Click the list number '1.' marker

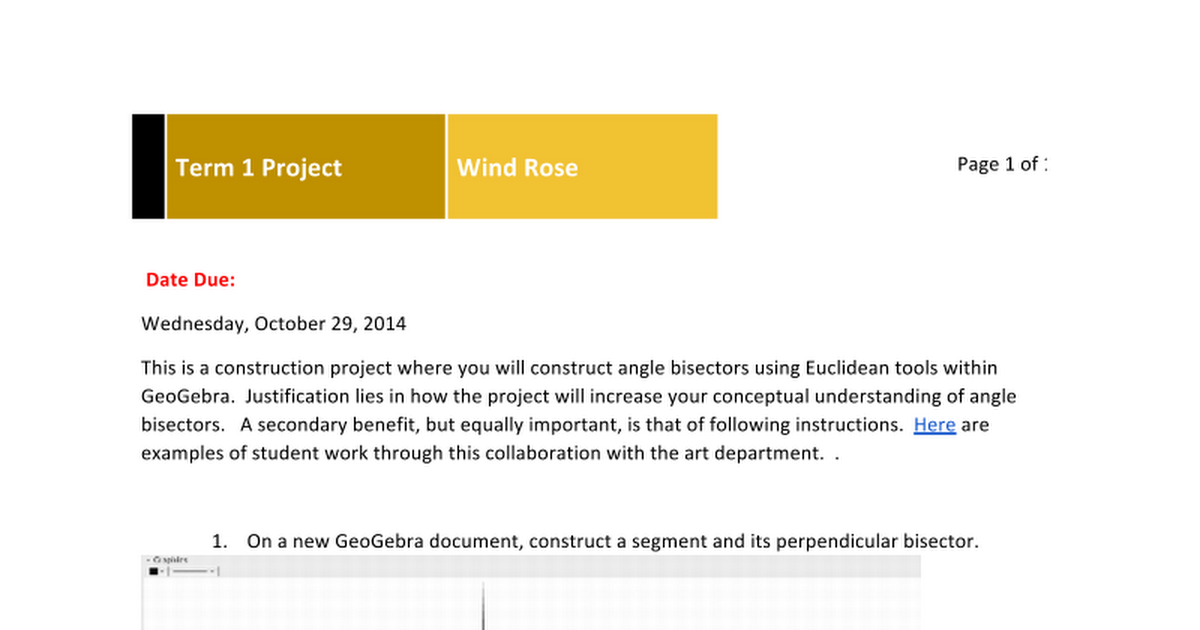click(x=221, y=542)
